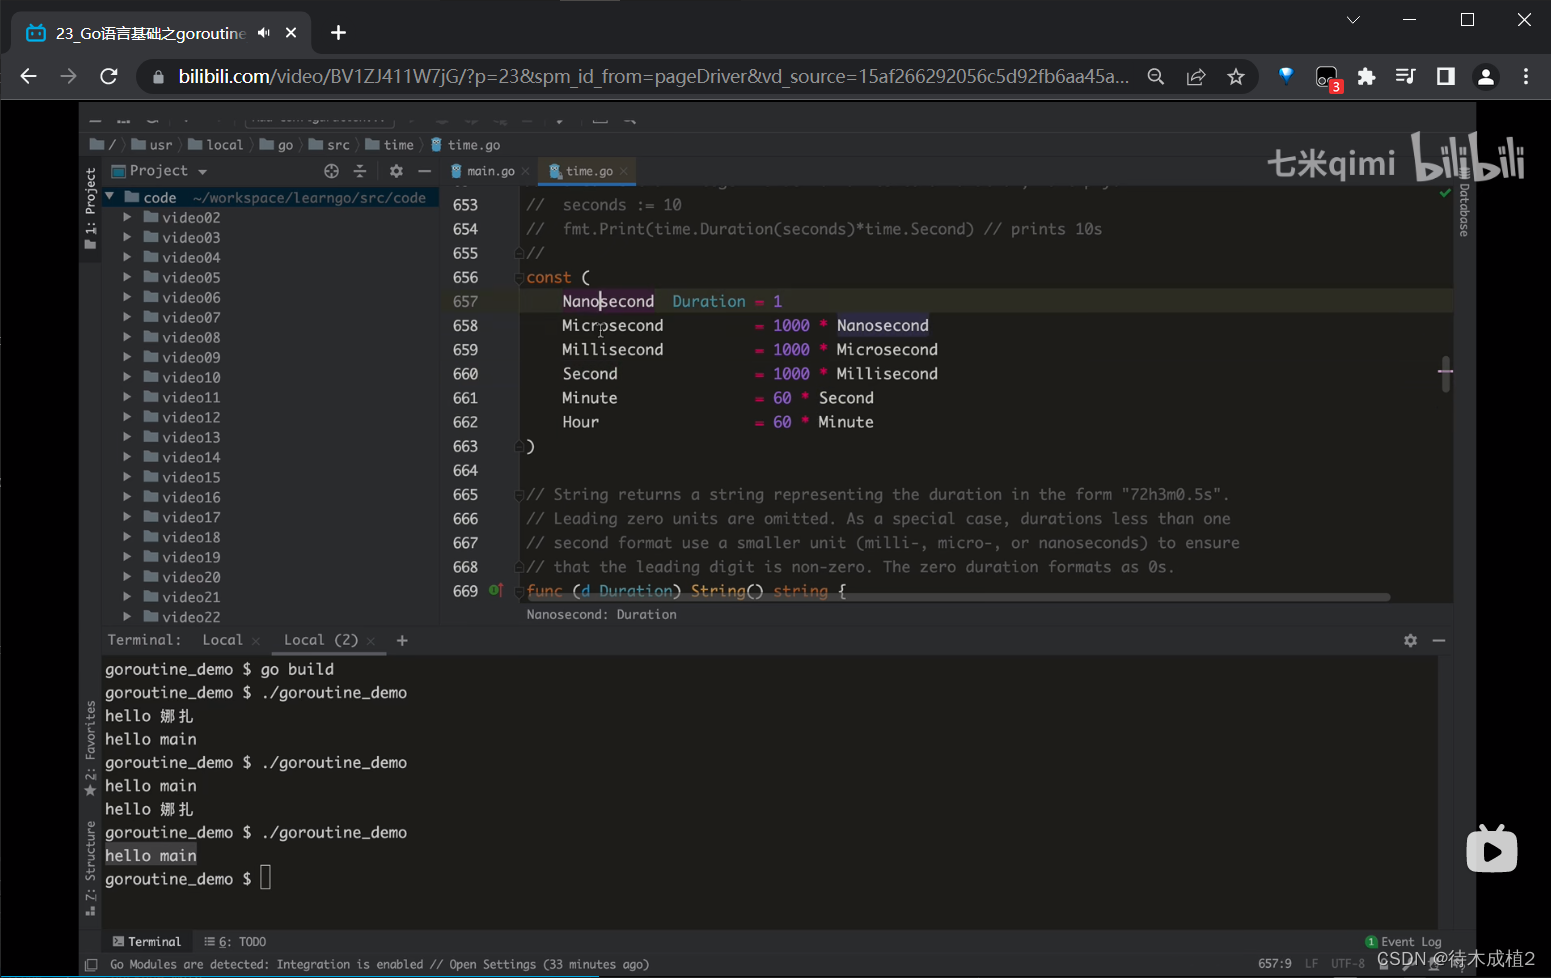Select the video16 folder row
This screenshot has height=978, width=1551.
270,497
